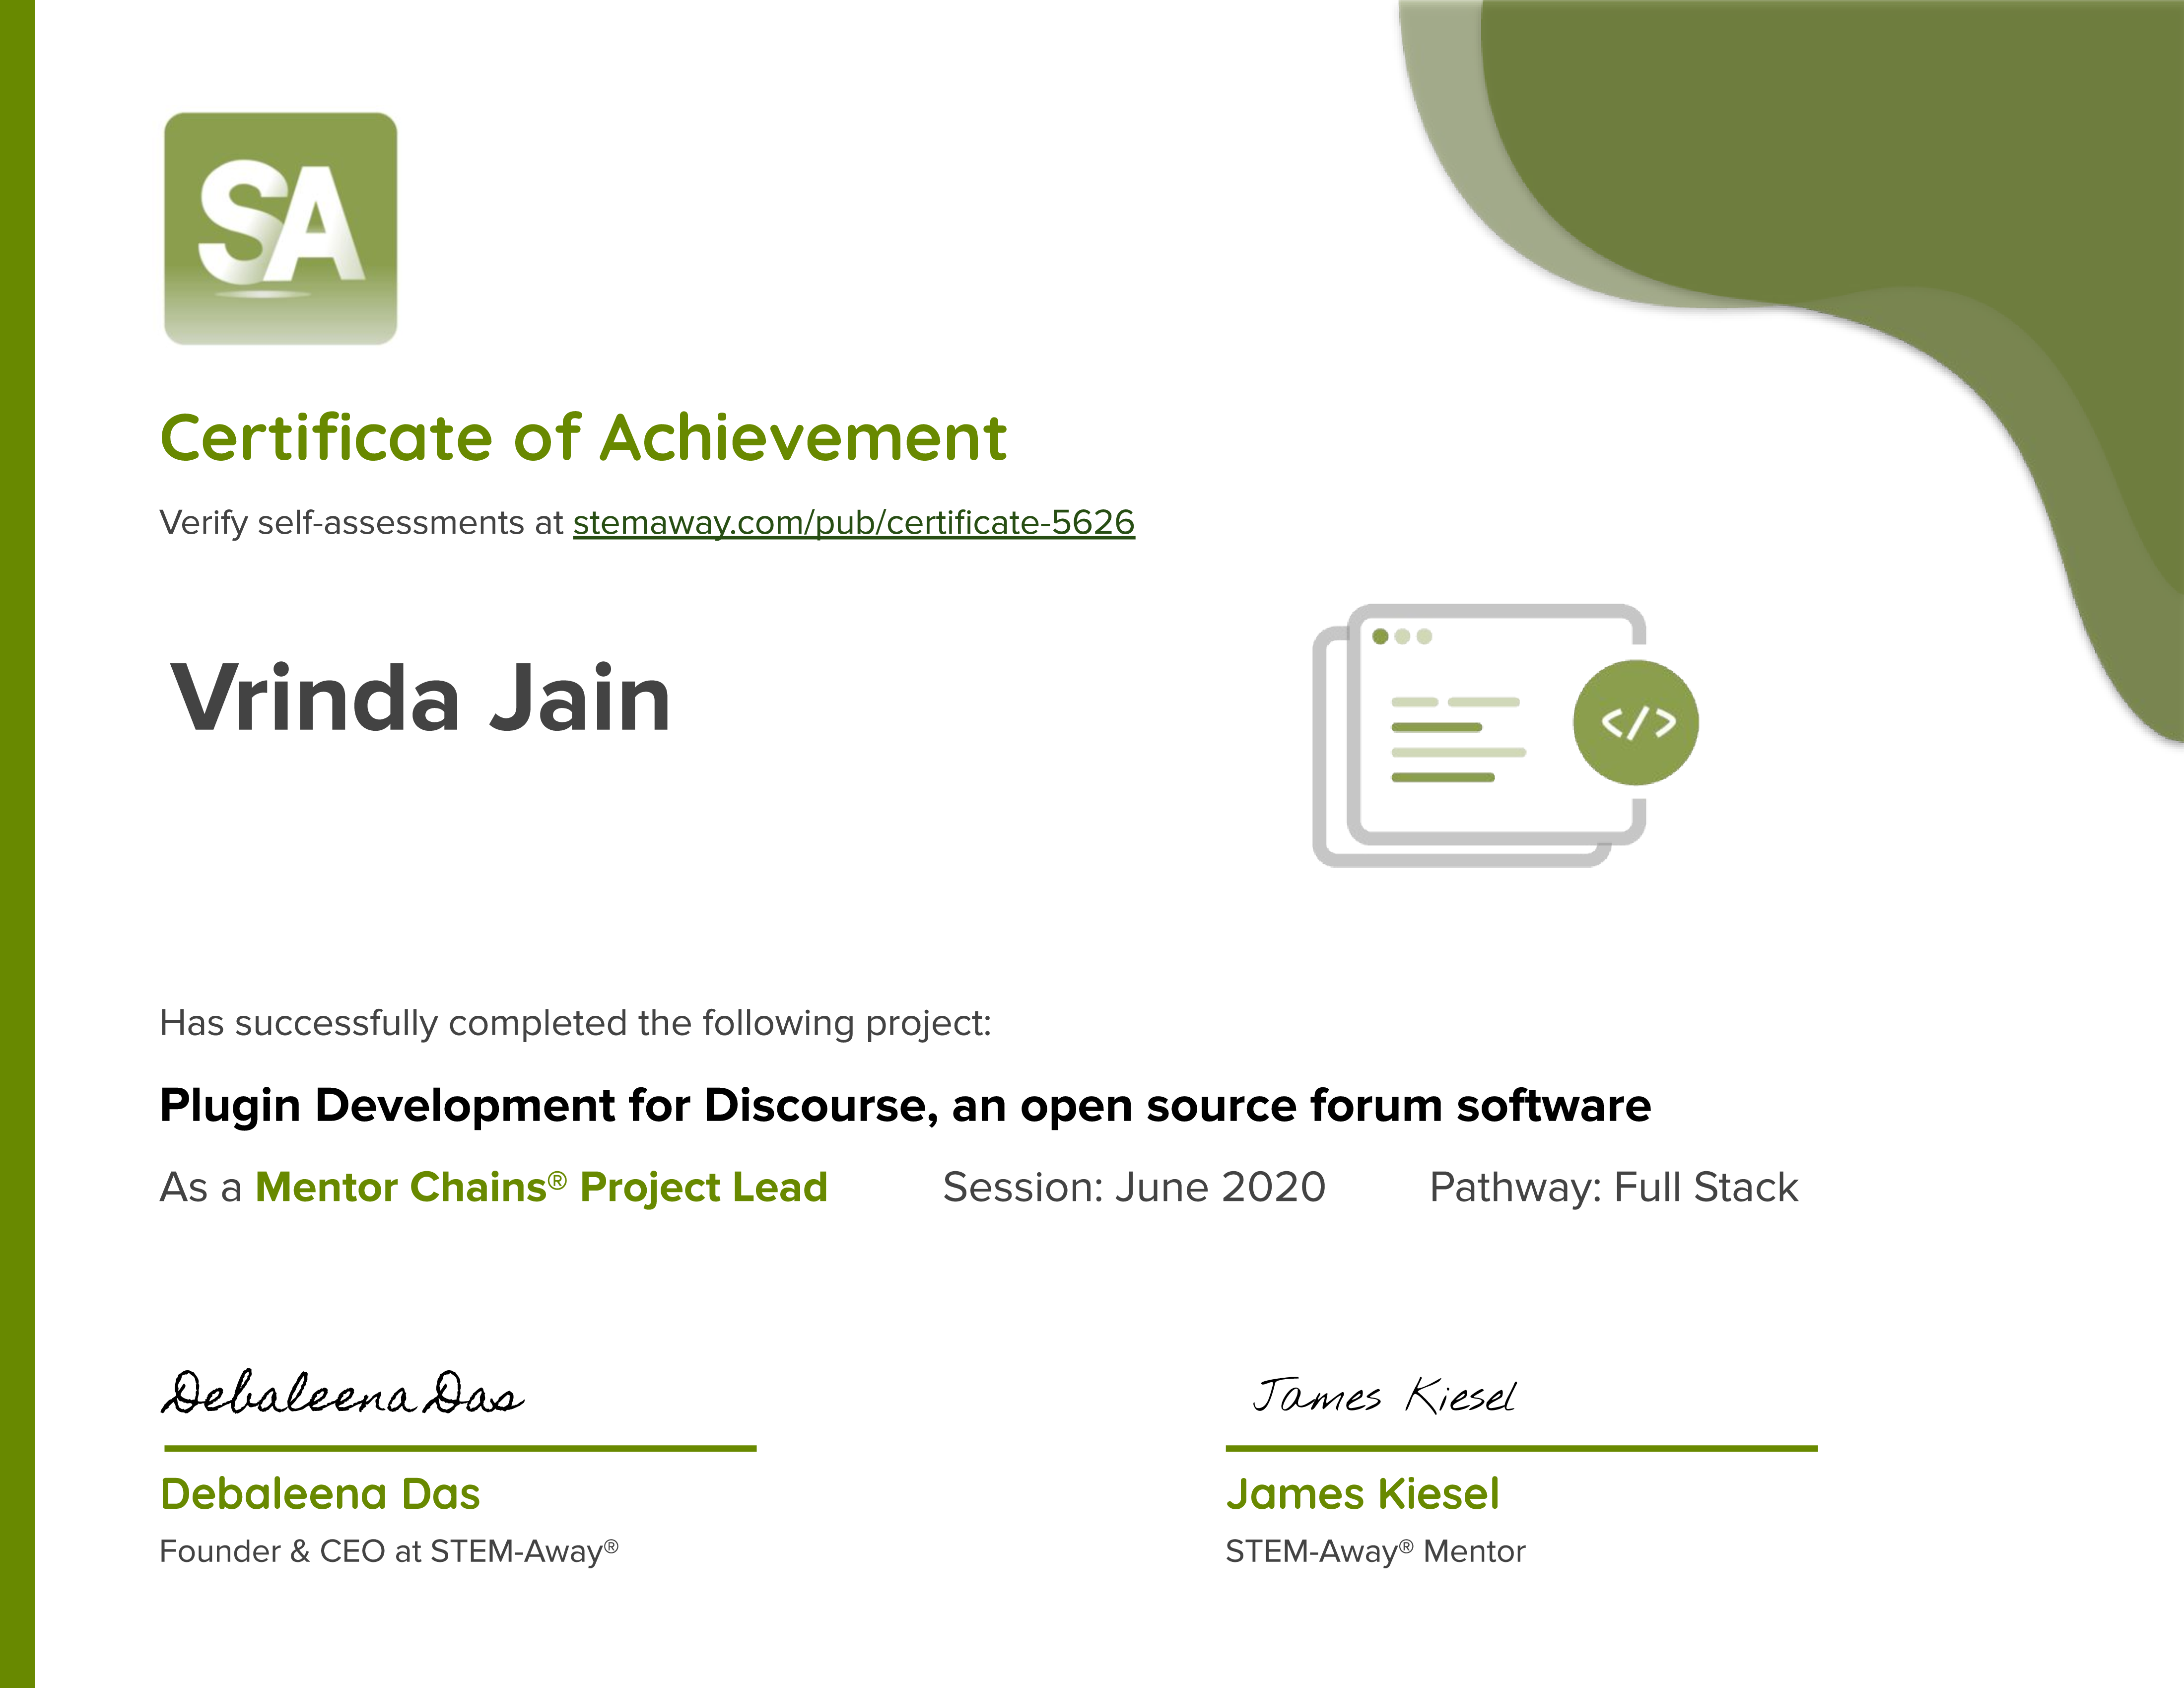Click the SA STEM-Away logo

coord(280,228)
